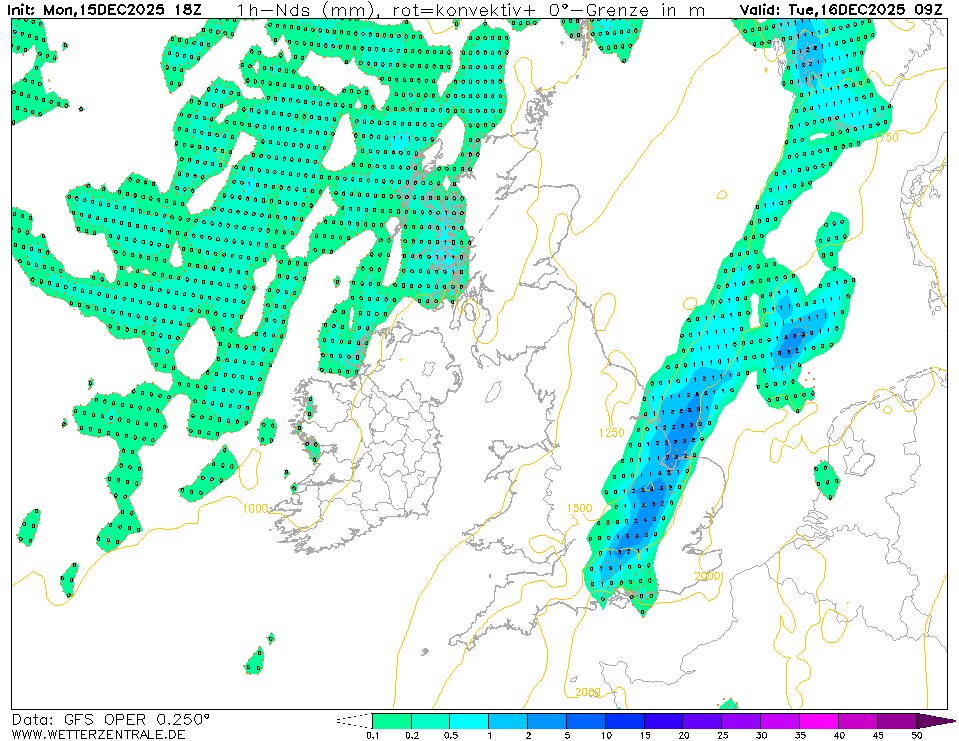Click the 'Data: GFS OPER 0.250°' label
This screenshot has width=959, height=741.
point(111,719)
